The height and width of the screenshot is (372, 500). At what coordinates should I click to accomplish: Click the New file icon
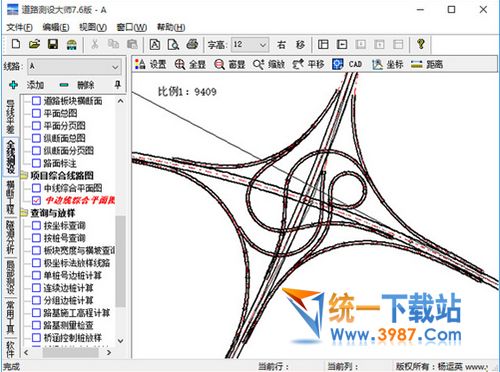pyautogui.click(x=16, y=44)
